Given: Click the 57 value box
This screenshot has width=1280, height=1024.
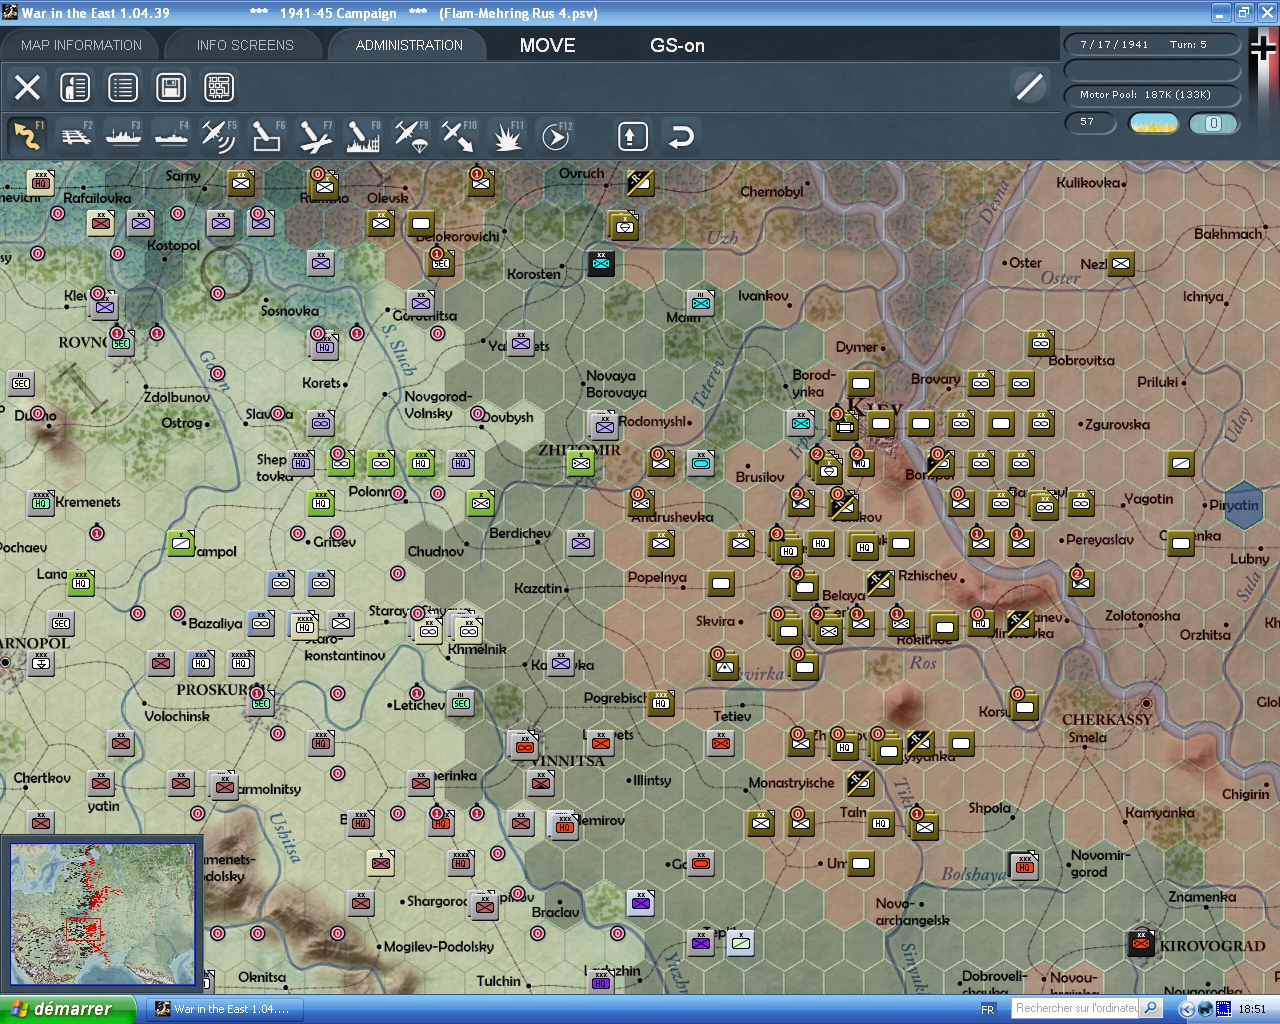Looking at the screenshot, I should (1090, 122).
